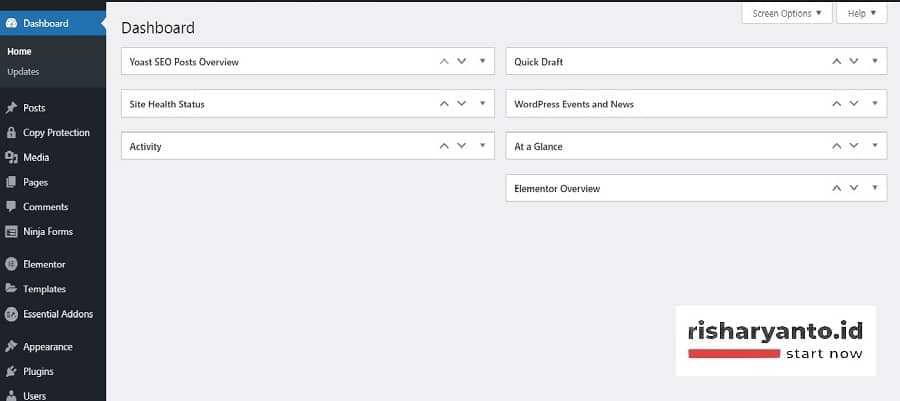The image size is (900, 401).
Task: Click the Comments speech bubble icon
Action: tap(11, 207)
